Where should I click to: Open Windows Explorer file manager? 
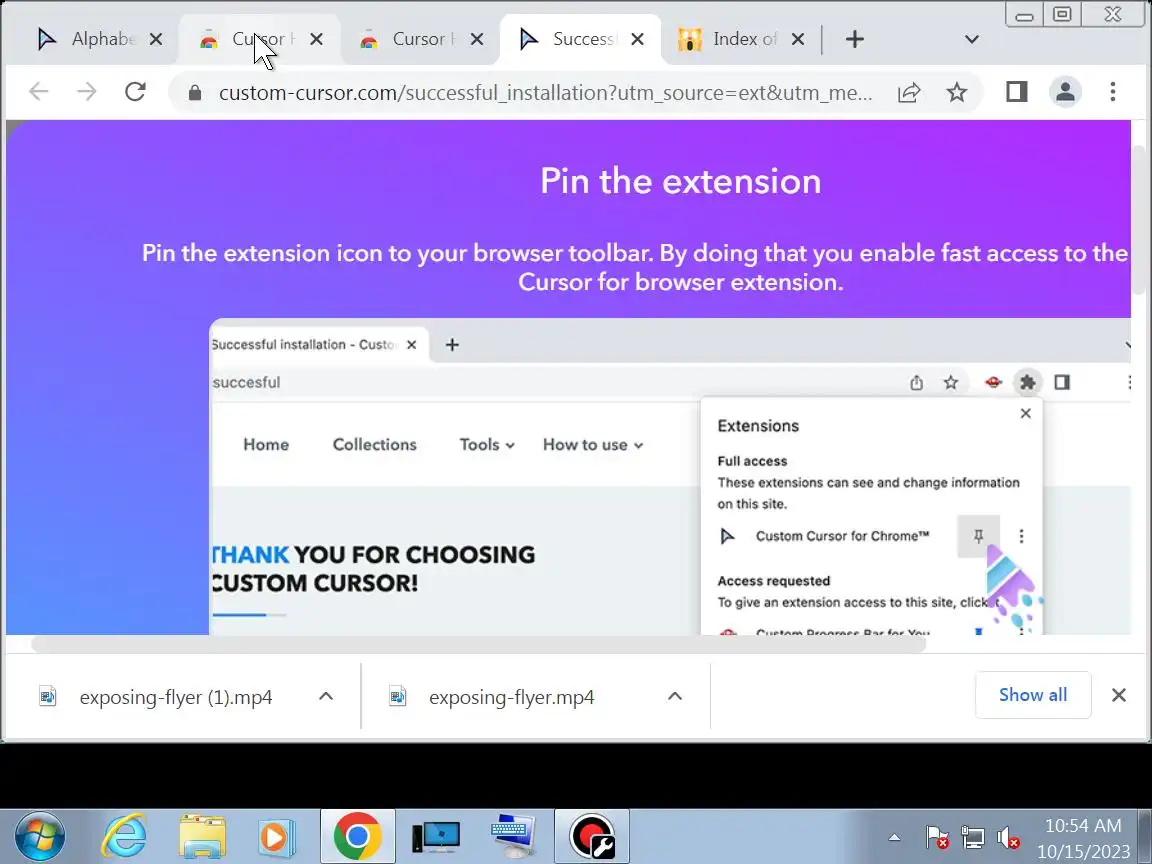tap(202, 836)
